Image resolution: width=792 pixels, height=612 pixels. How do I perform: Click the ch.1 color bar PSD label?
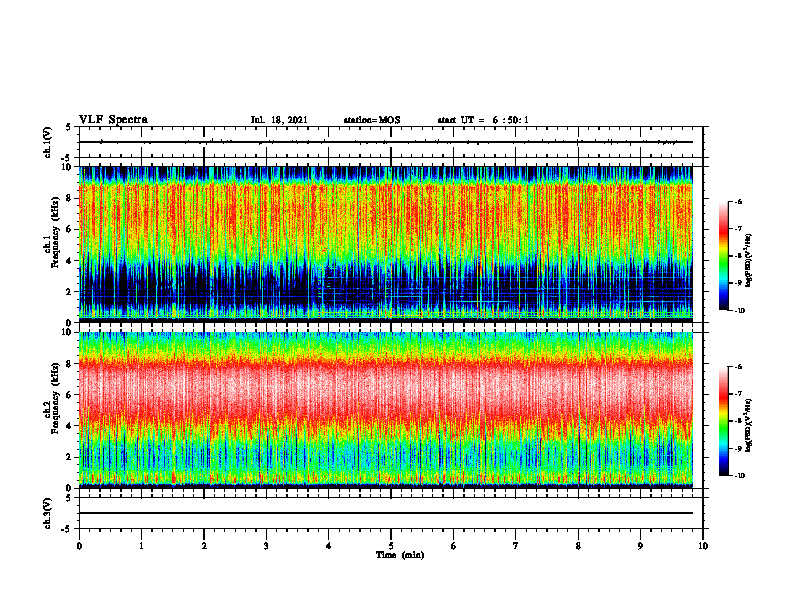pyautogui.click(x=748, y=261)
